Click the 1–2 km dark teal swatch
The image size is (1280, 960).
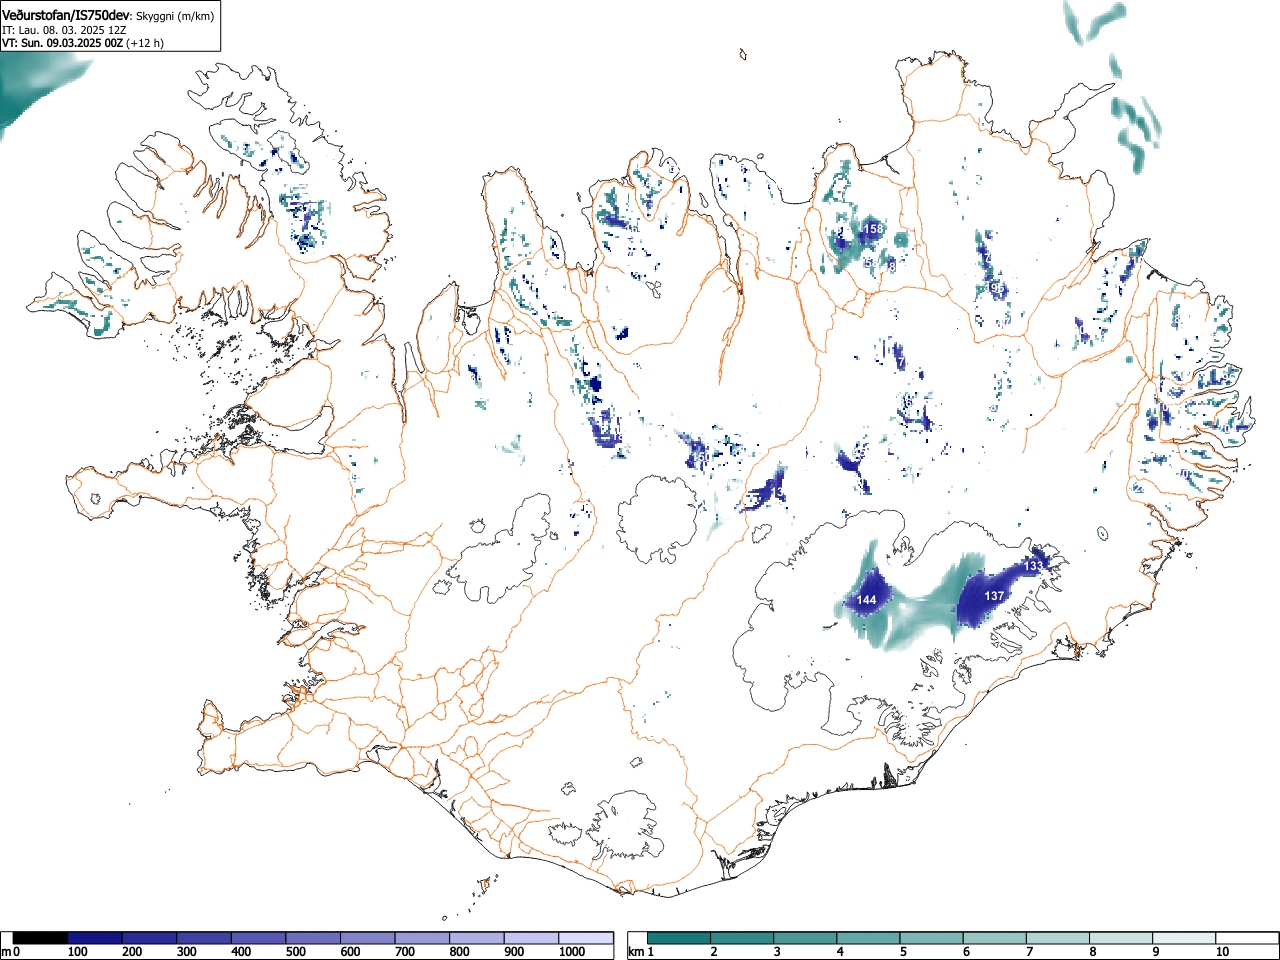point(680,938)
